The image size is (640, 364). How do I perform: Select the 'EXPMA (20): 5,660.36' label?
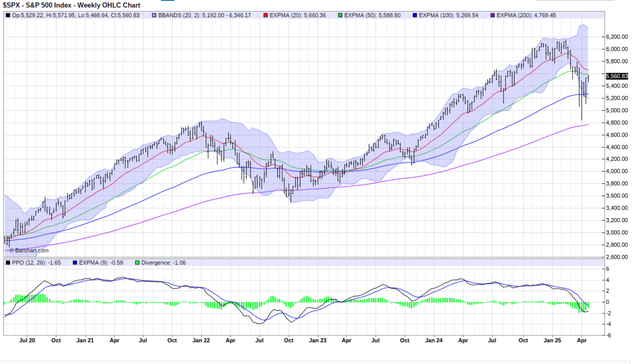point(298,16)
